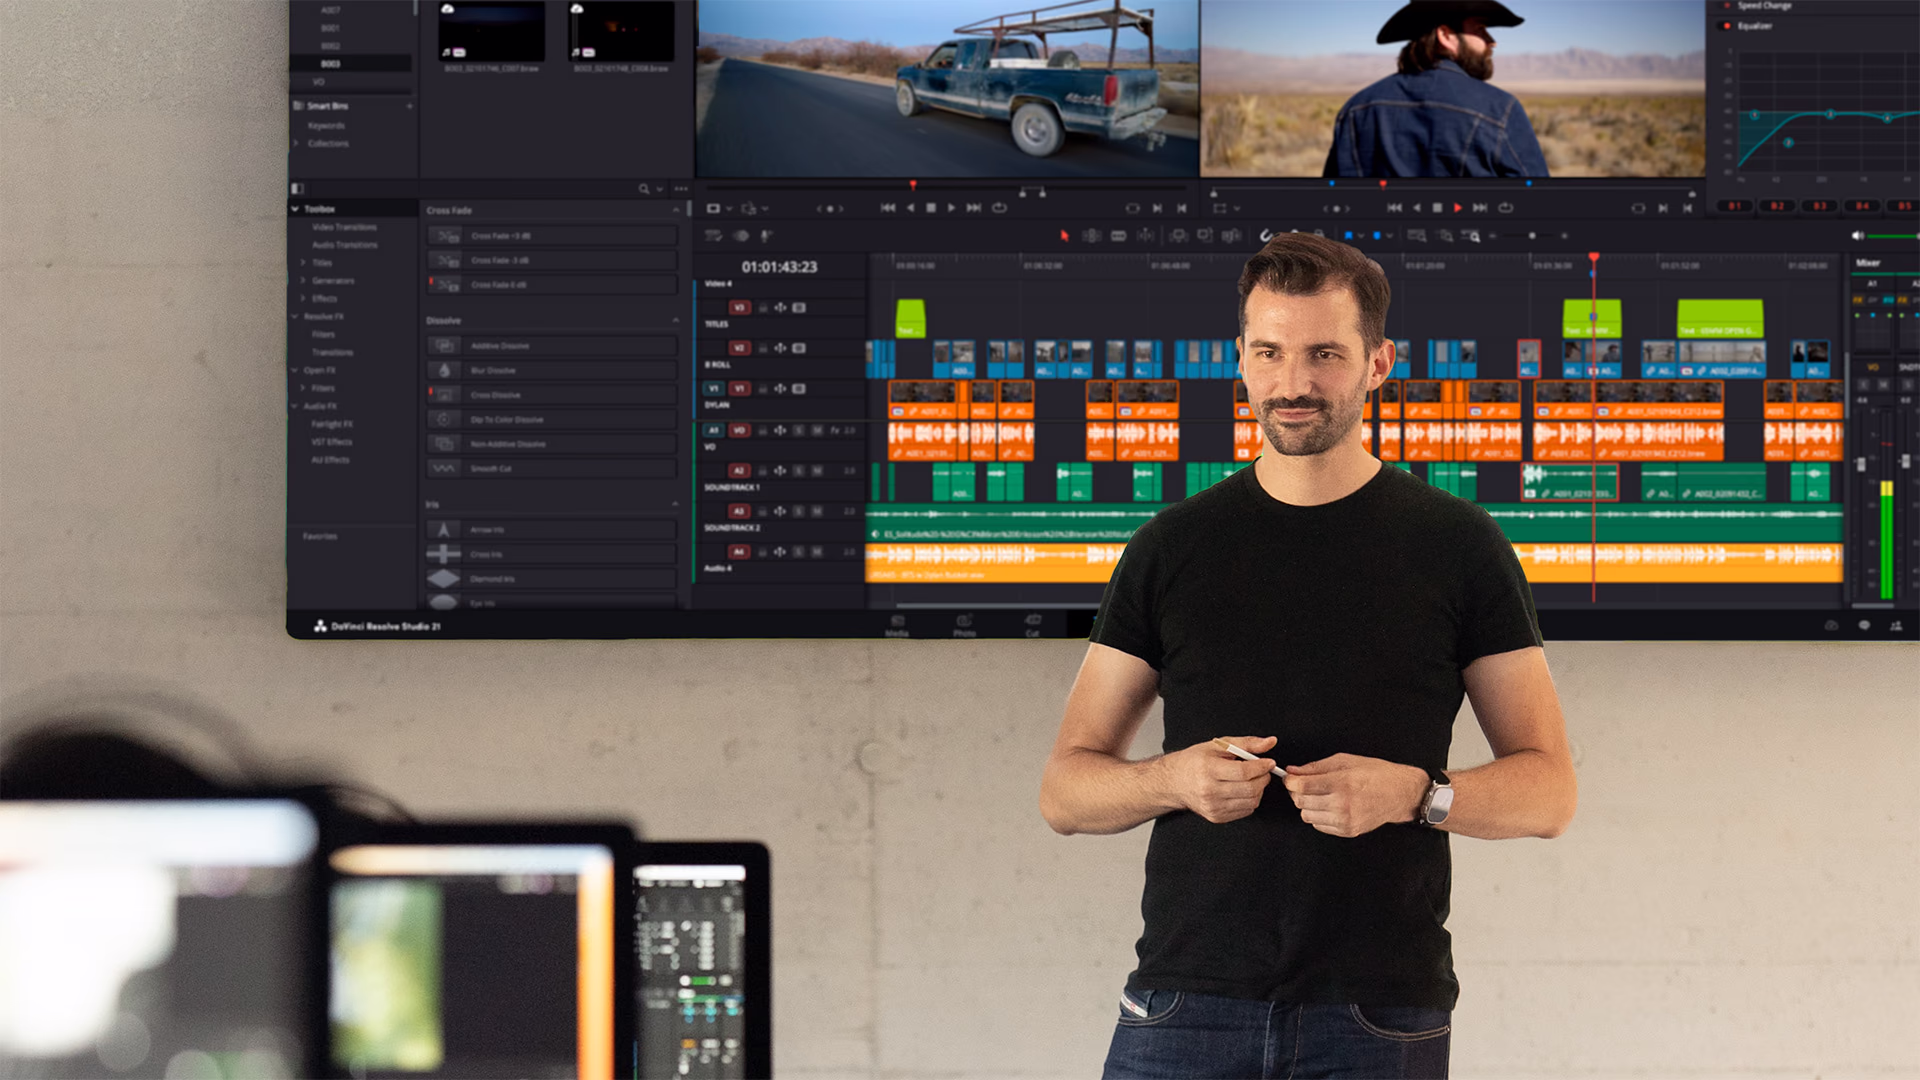
Task: Open the chat bubble icon at bottom right
Action: click(x=1864, y=625)
